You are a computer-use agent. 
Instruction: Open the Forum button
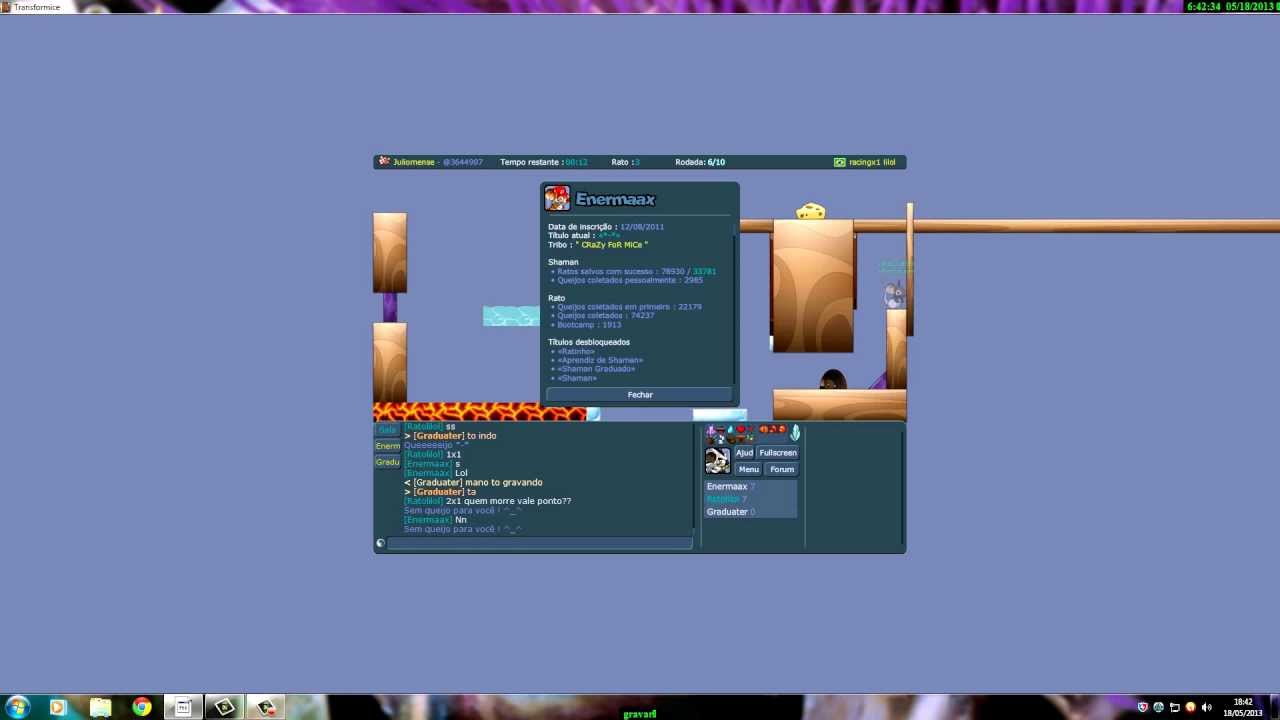[782, 469]
